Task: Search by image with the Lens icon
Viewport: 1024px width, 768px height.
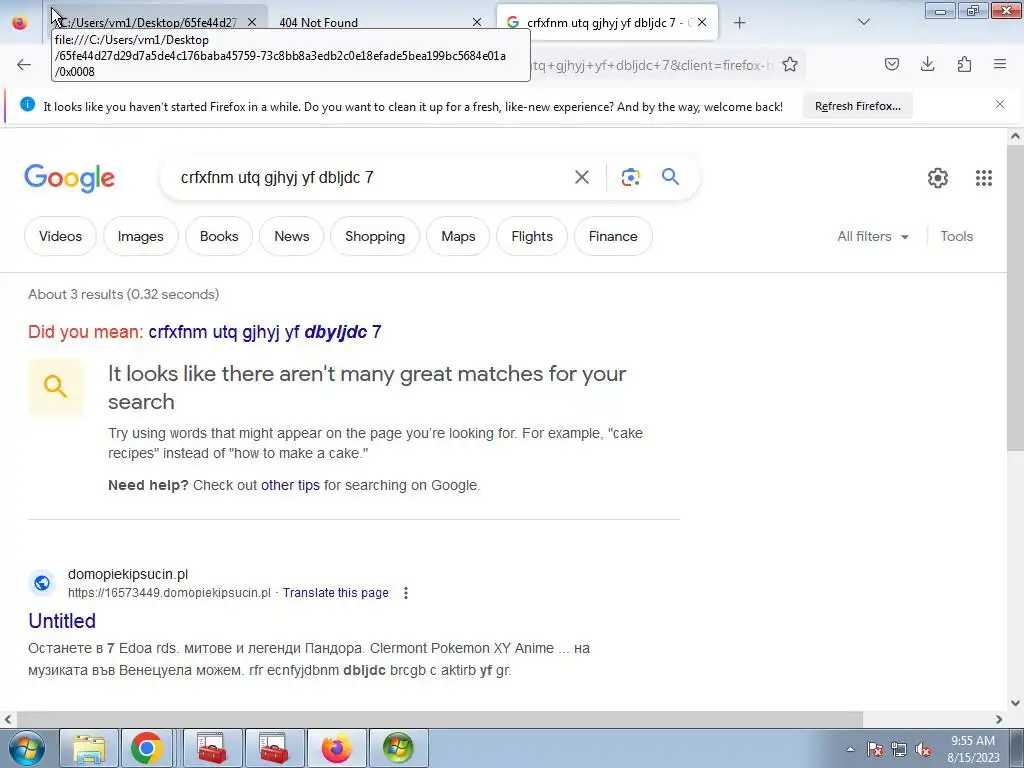Action: click(x=630, y=177)
